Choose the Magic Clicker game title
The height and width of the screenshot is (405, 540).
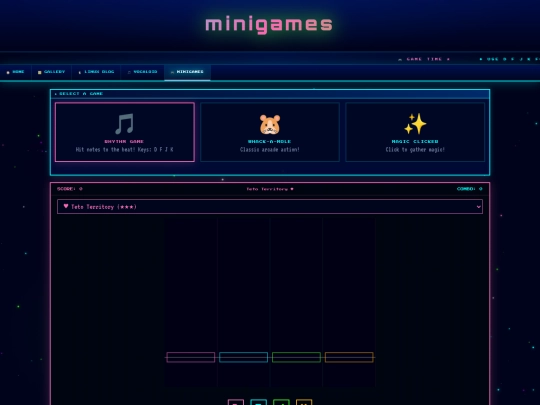[x=415, y=142]
